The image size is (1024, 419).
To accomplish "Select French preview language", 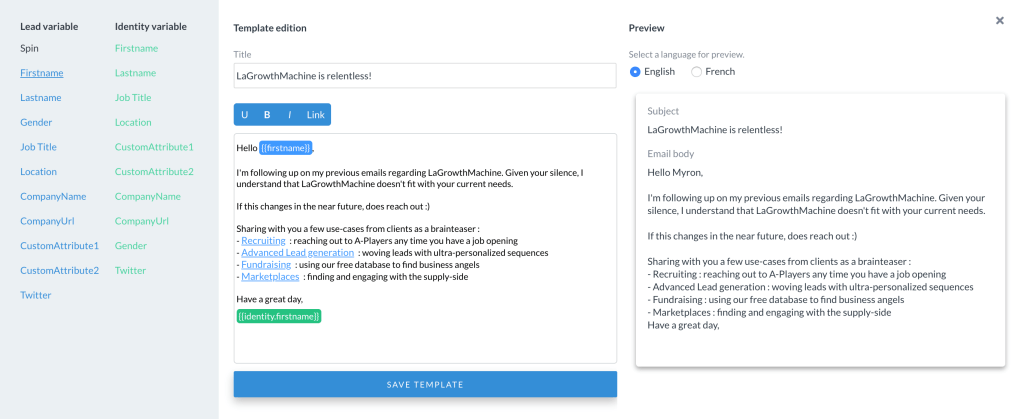I will tap(697, 72).
